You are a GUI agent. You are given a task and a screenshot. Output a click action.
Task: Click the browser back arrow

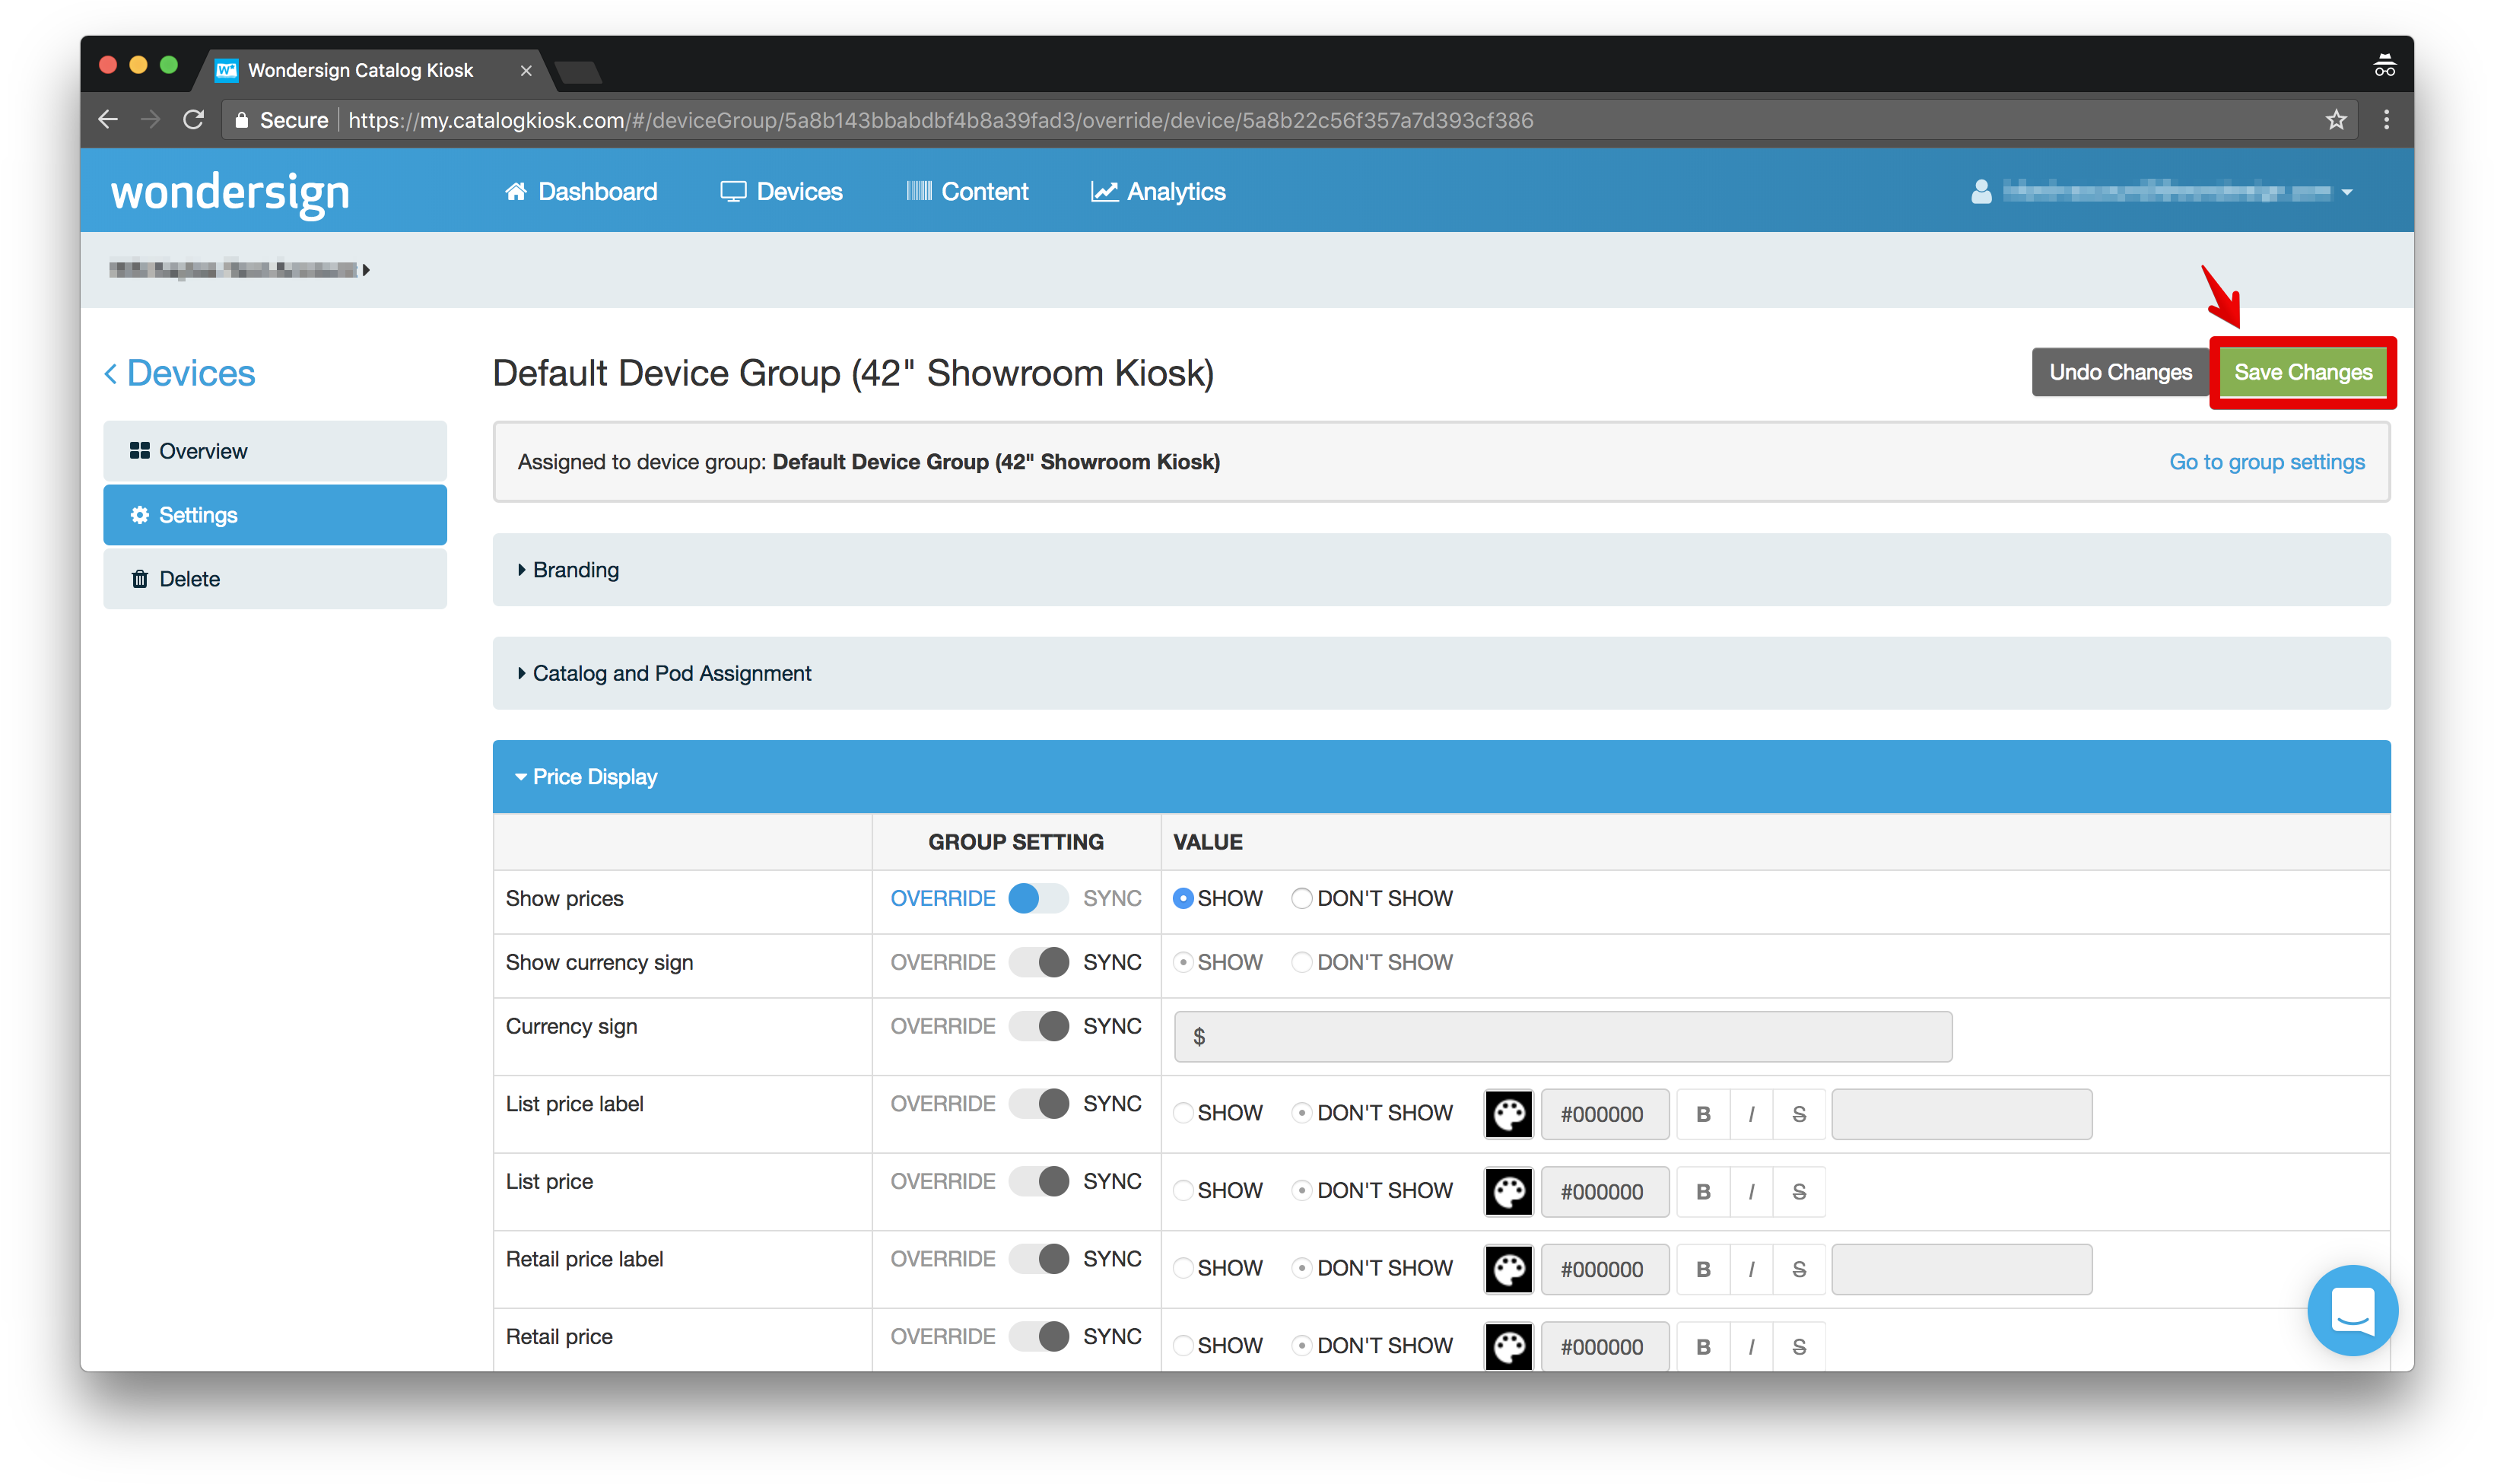(108, 120)
